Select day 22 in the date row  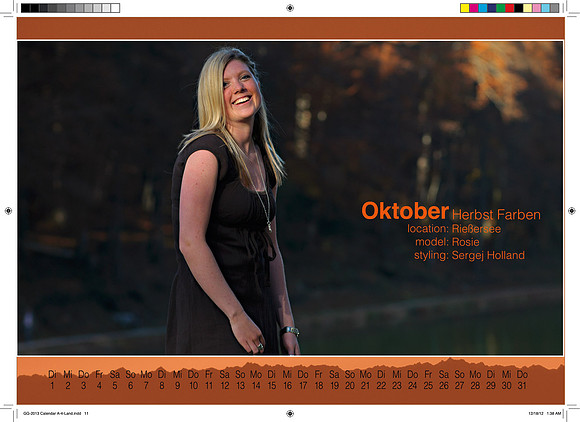381,386
